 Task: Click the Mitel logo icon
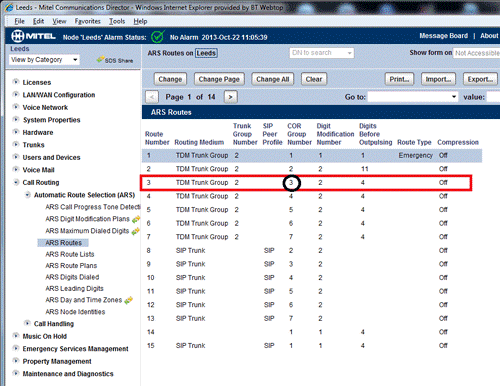(18, 36)
